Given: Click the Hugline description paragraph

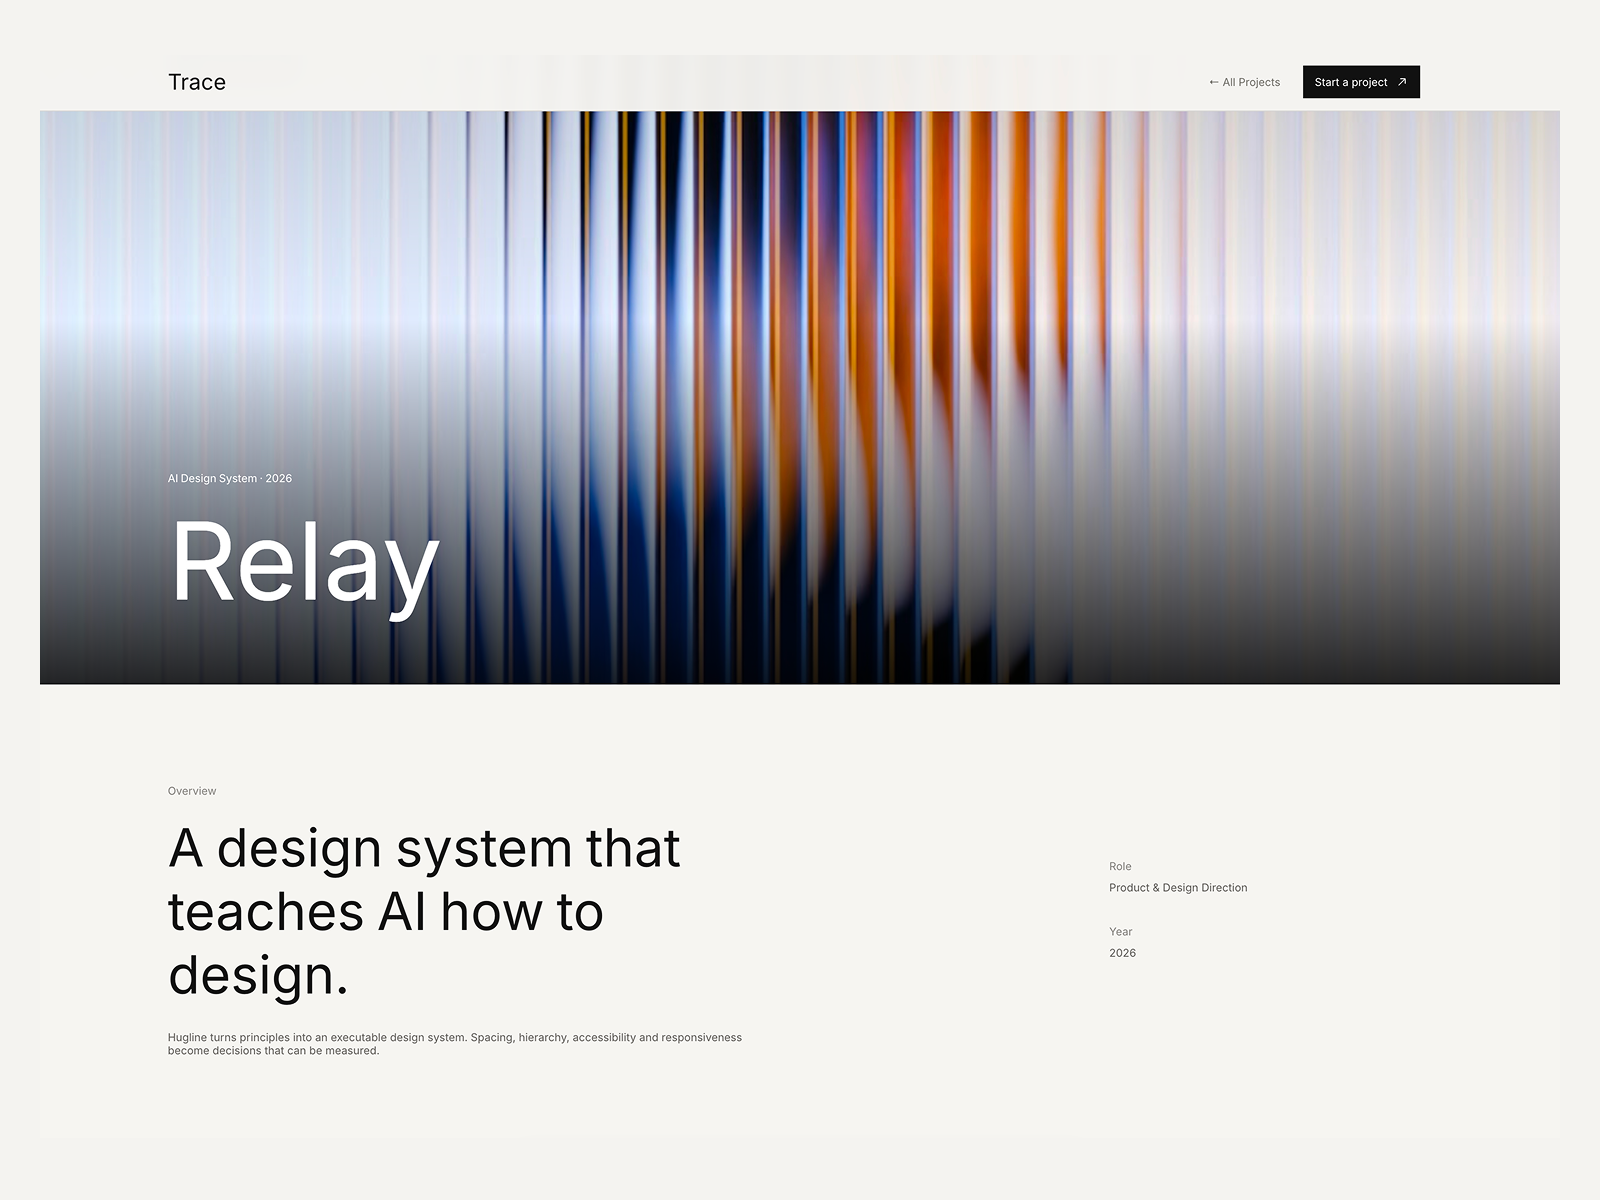Looking at the screenshot, I should [x=455, y=1044].
